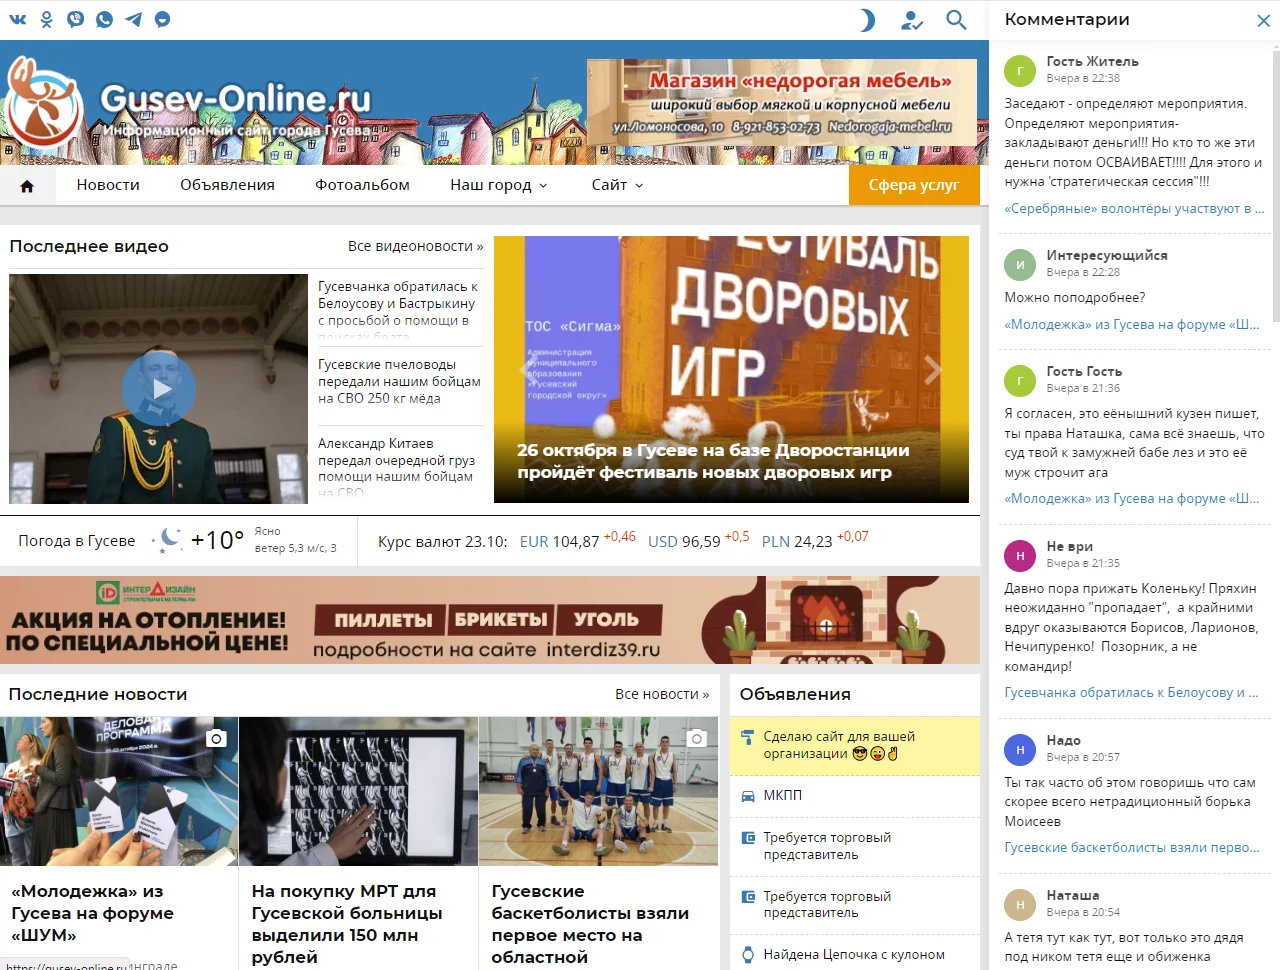Open the Odnoklassniki social icon
Screen dimensions: 1280x970
point(46,19)
